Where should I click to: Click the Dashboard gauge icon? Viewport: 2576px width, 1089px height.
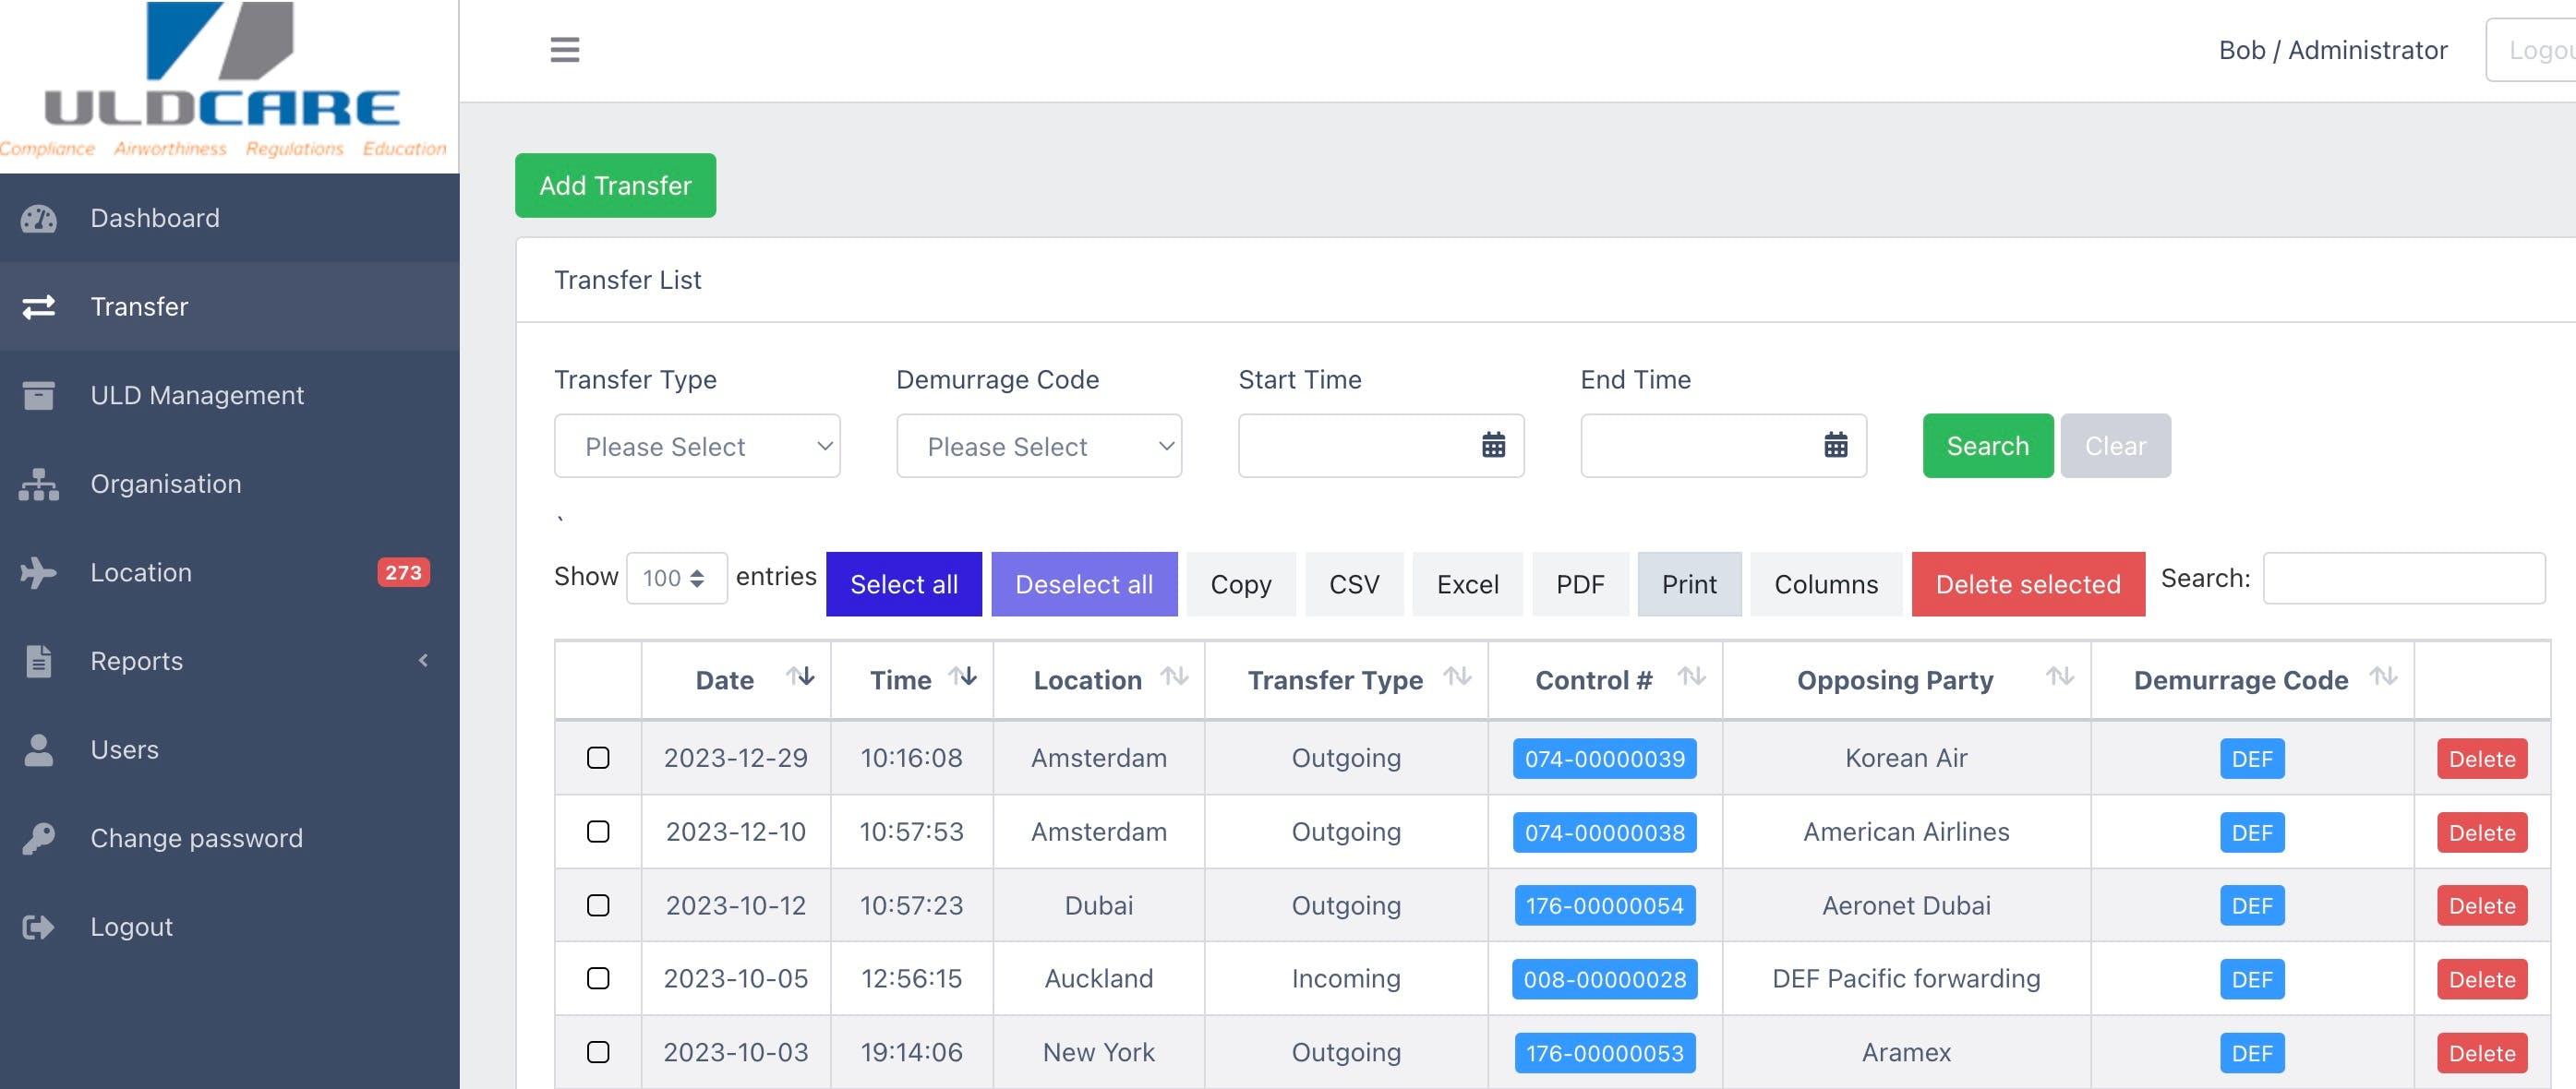(x=39, y=218)
